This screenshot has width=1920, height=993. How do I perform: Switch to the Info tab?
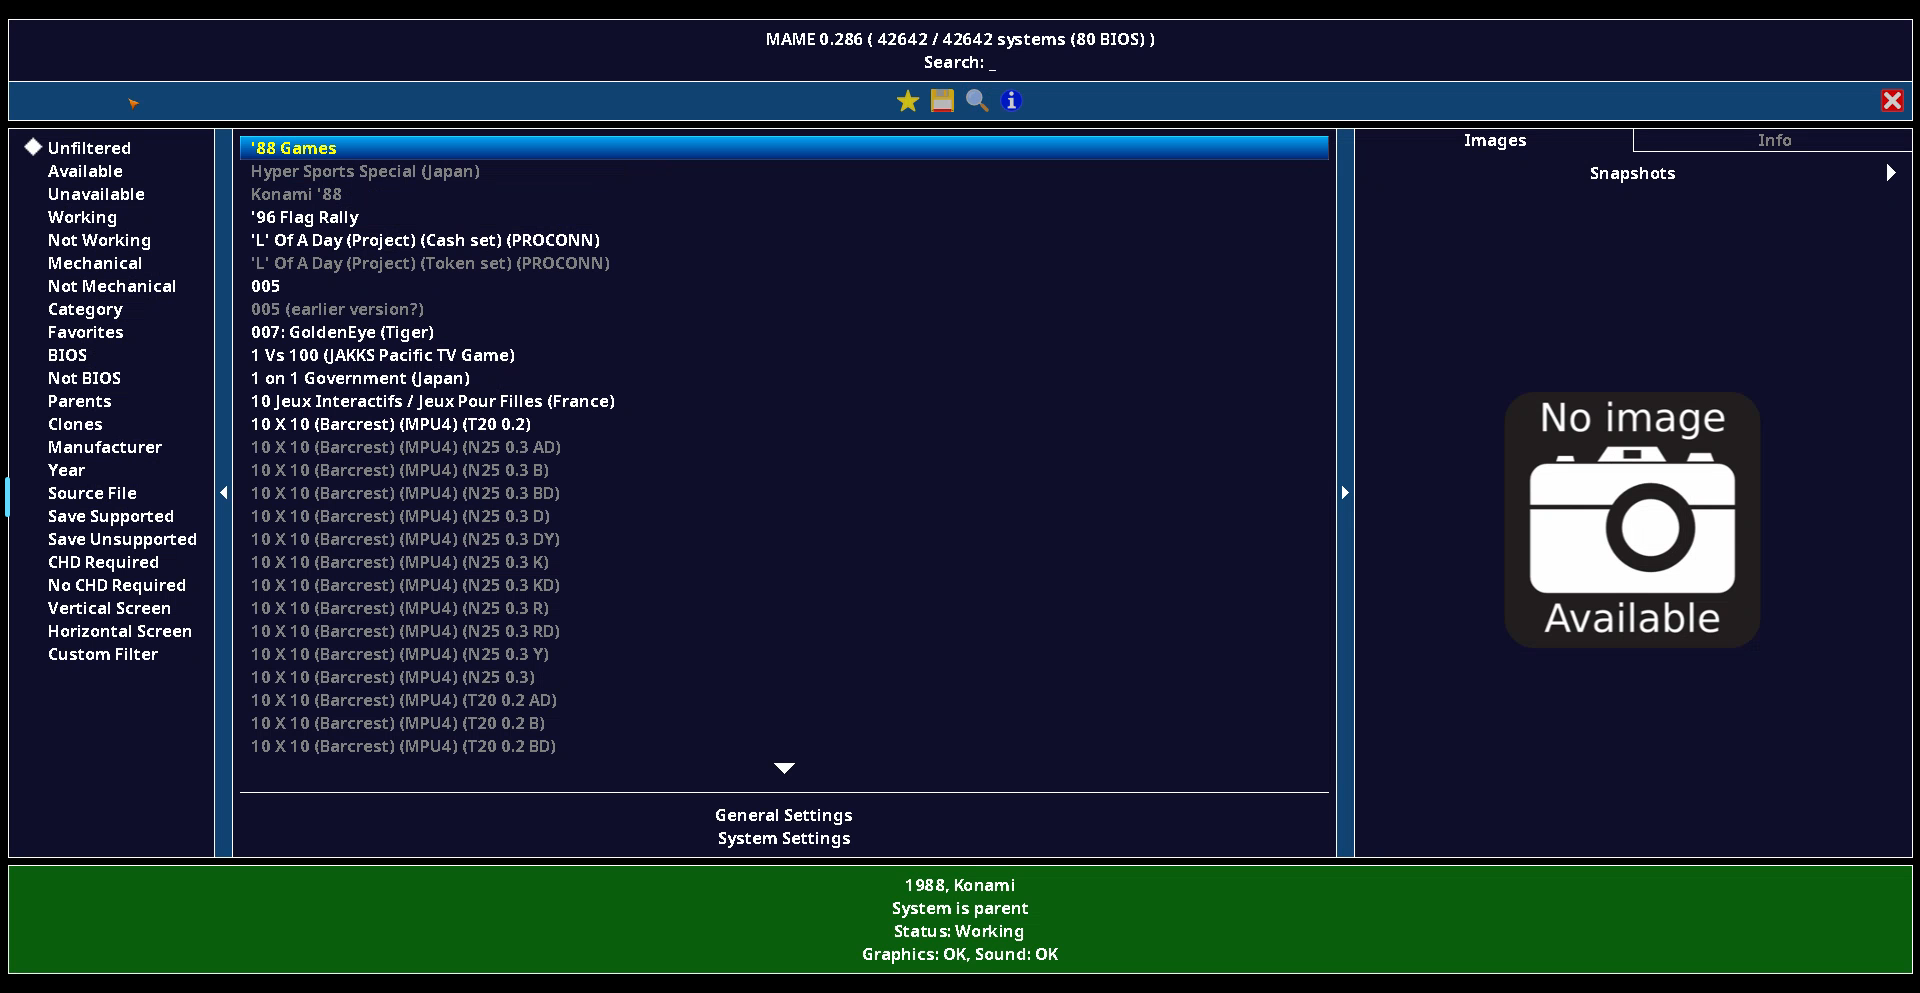point(1773,140)
